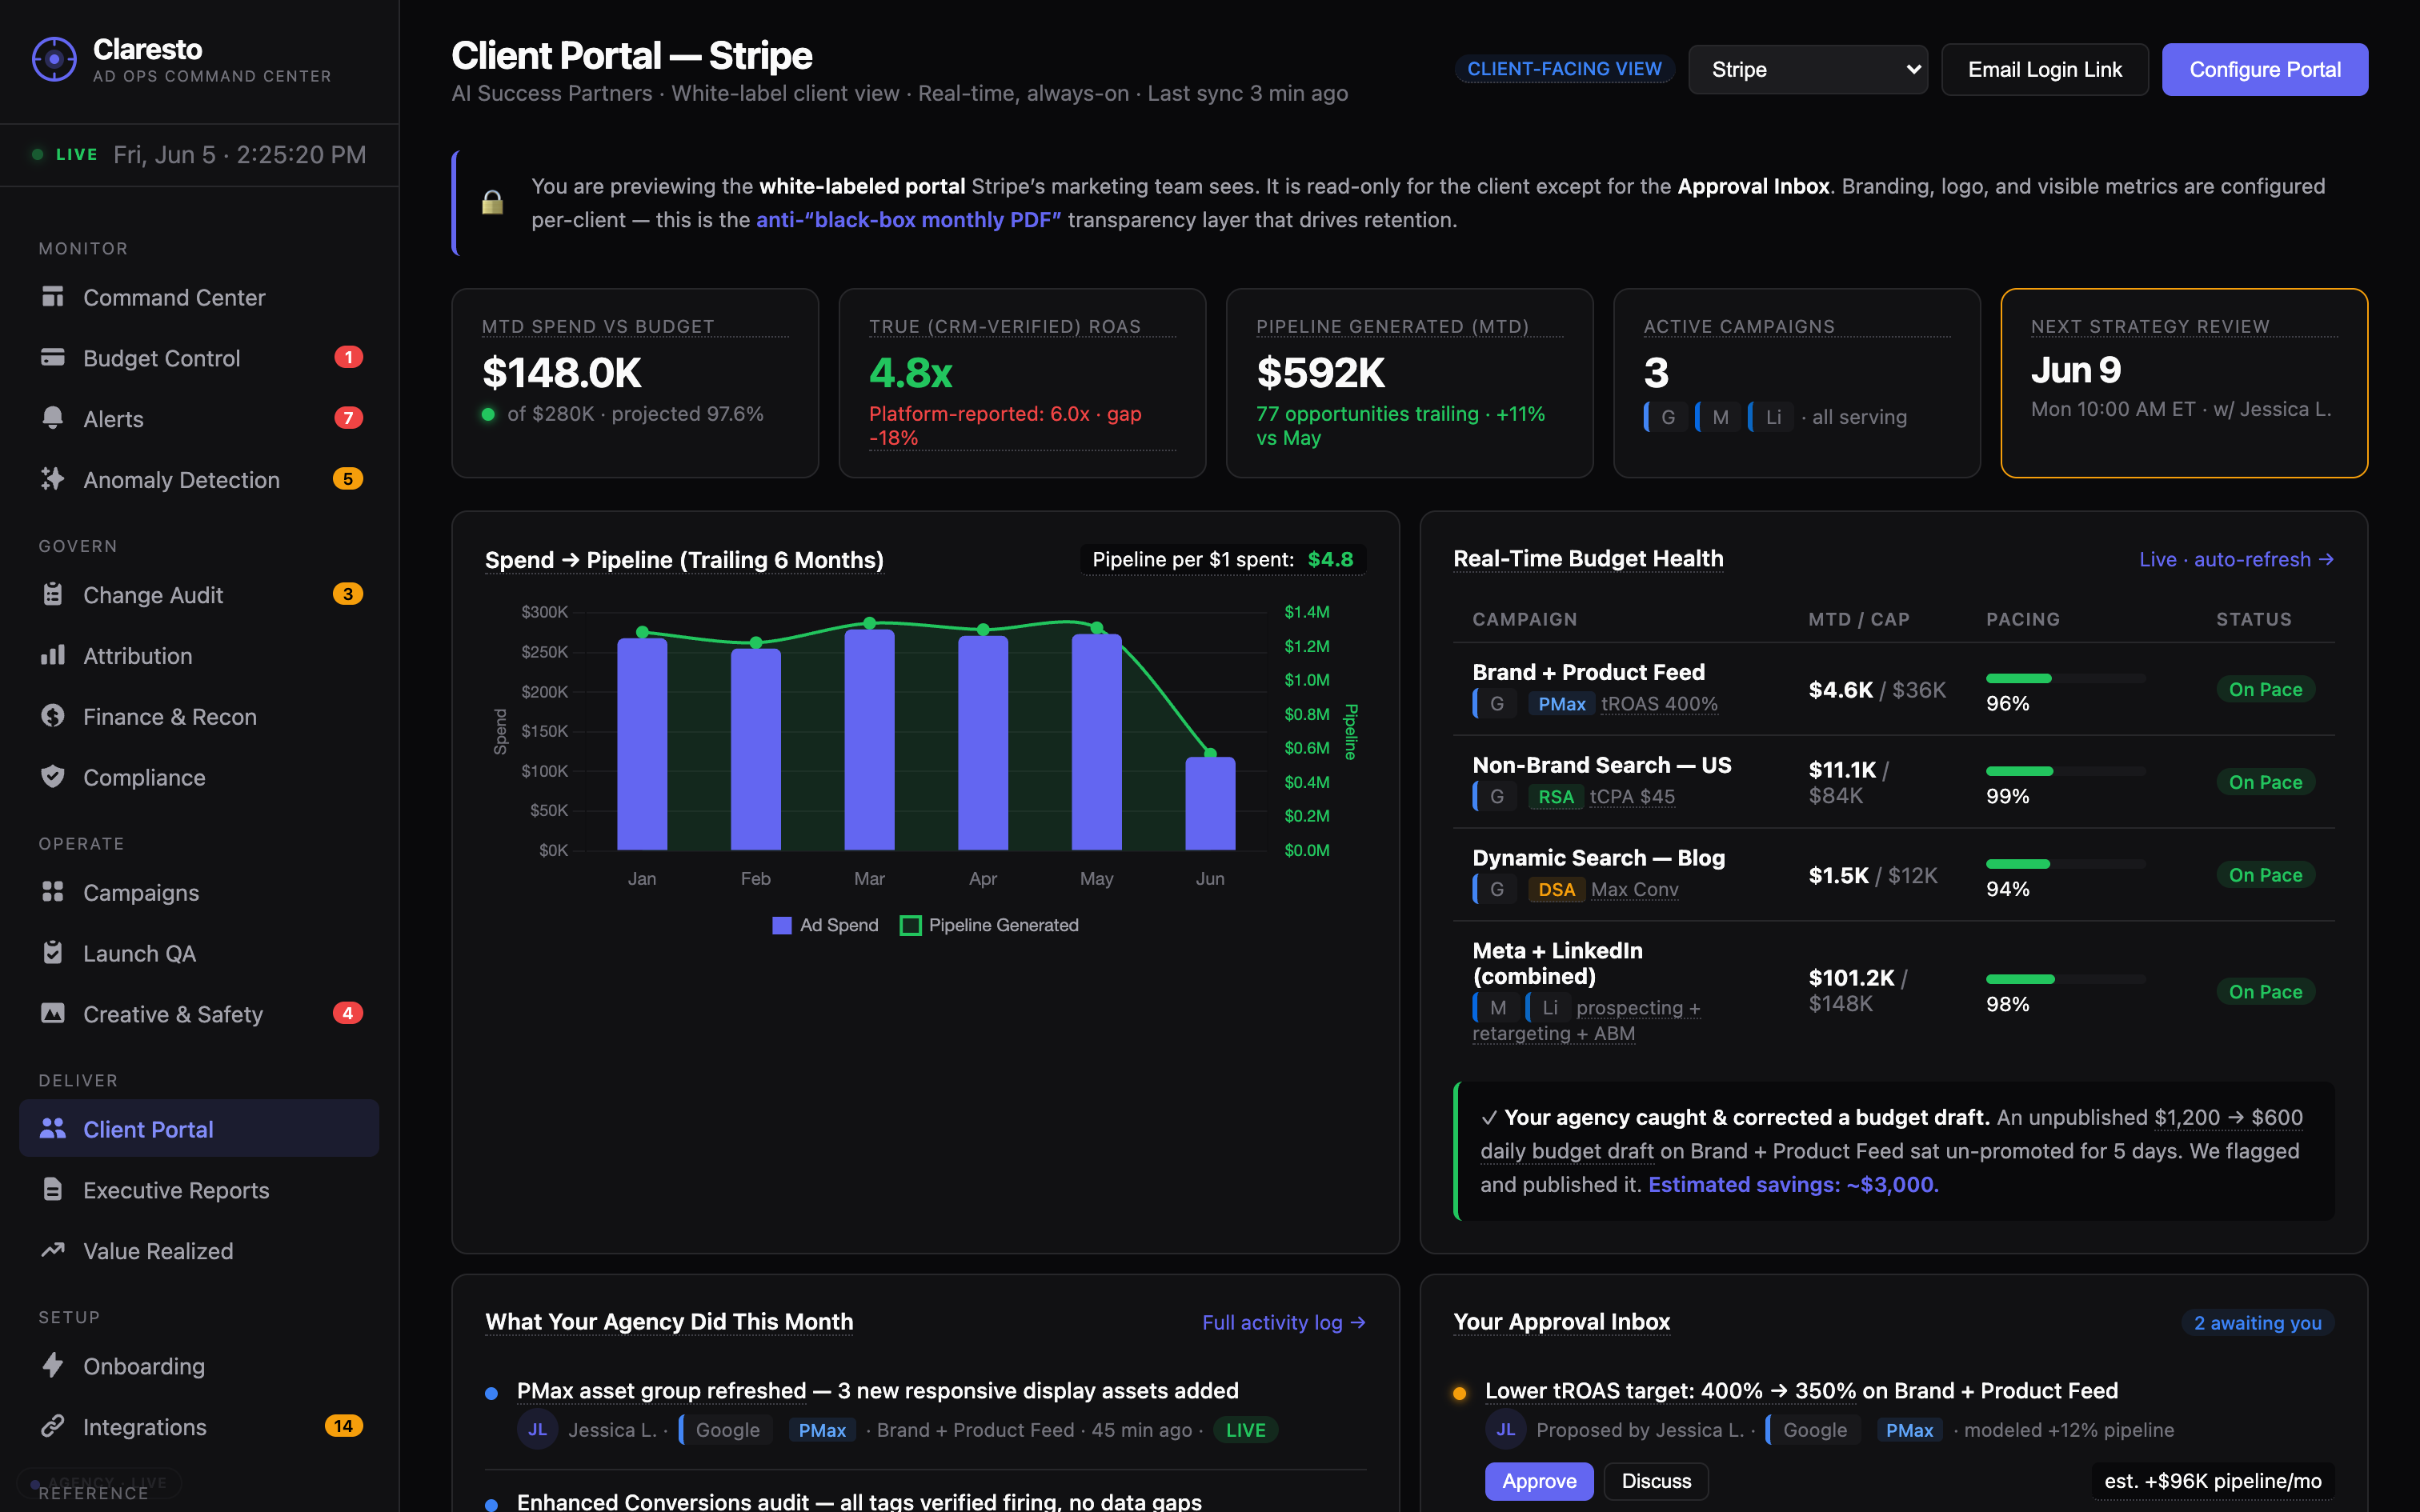Click the Integrations link icon
Image resolution: width=2420 pixels, height=1512 pixels.
[x=53, y=1427]
